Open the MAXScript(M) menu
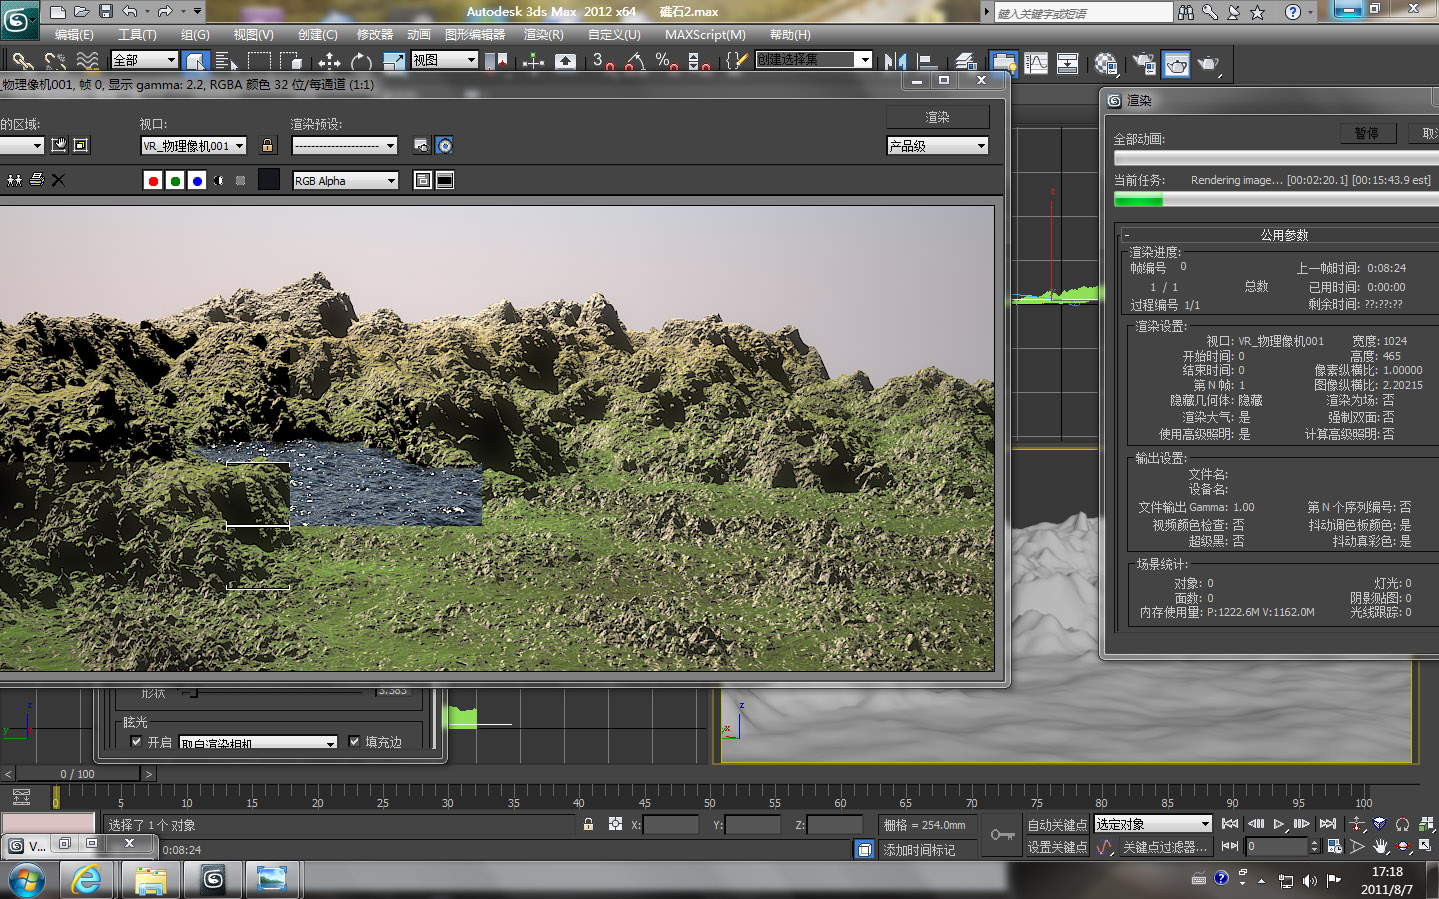 pyautogui.click(x=705, y=35)
